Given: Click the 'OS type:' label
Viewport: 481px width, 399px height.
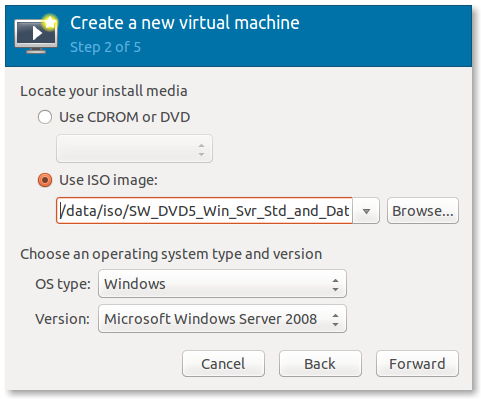Looking at the screenshot, I should click(x=63, y=284).
